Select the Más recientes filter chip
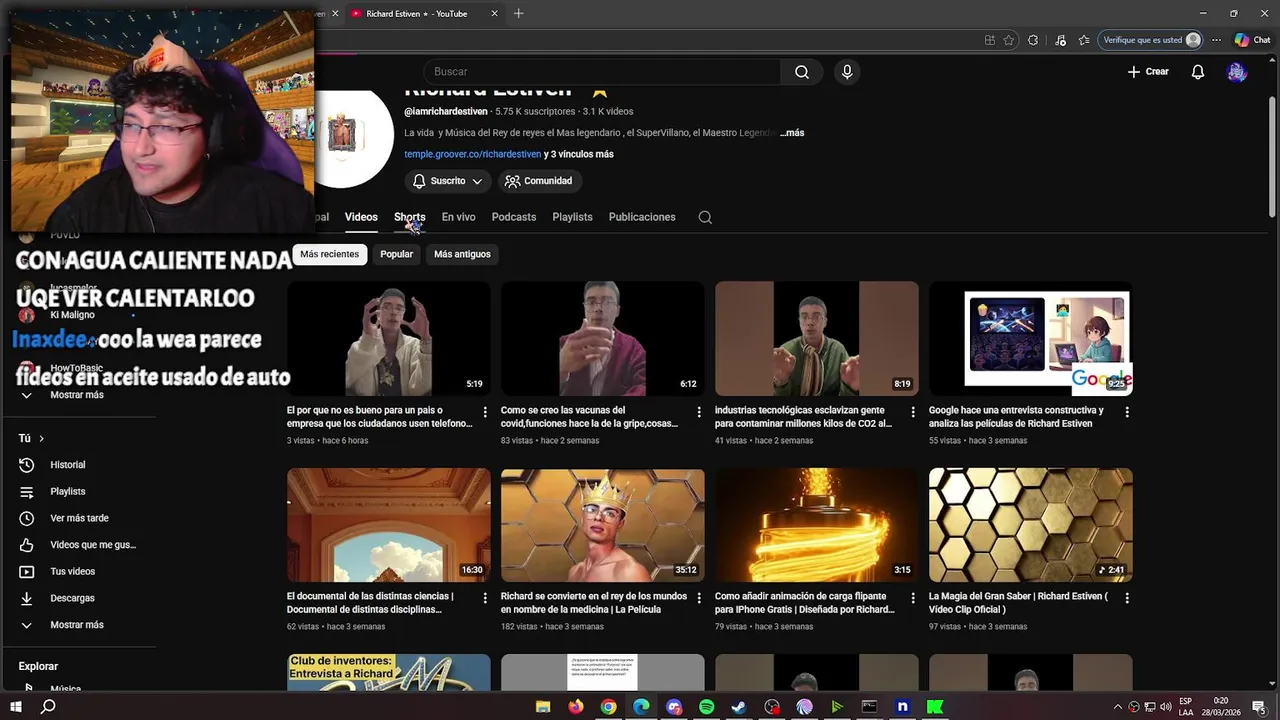 point(329,254)
